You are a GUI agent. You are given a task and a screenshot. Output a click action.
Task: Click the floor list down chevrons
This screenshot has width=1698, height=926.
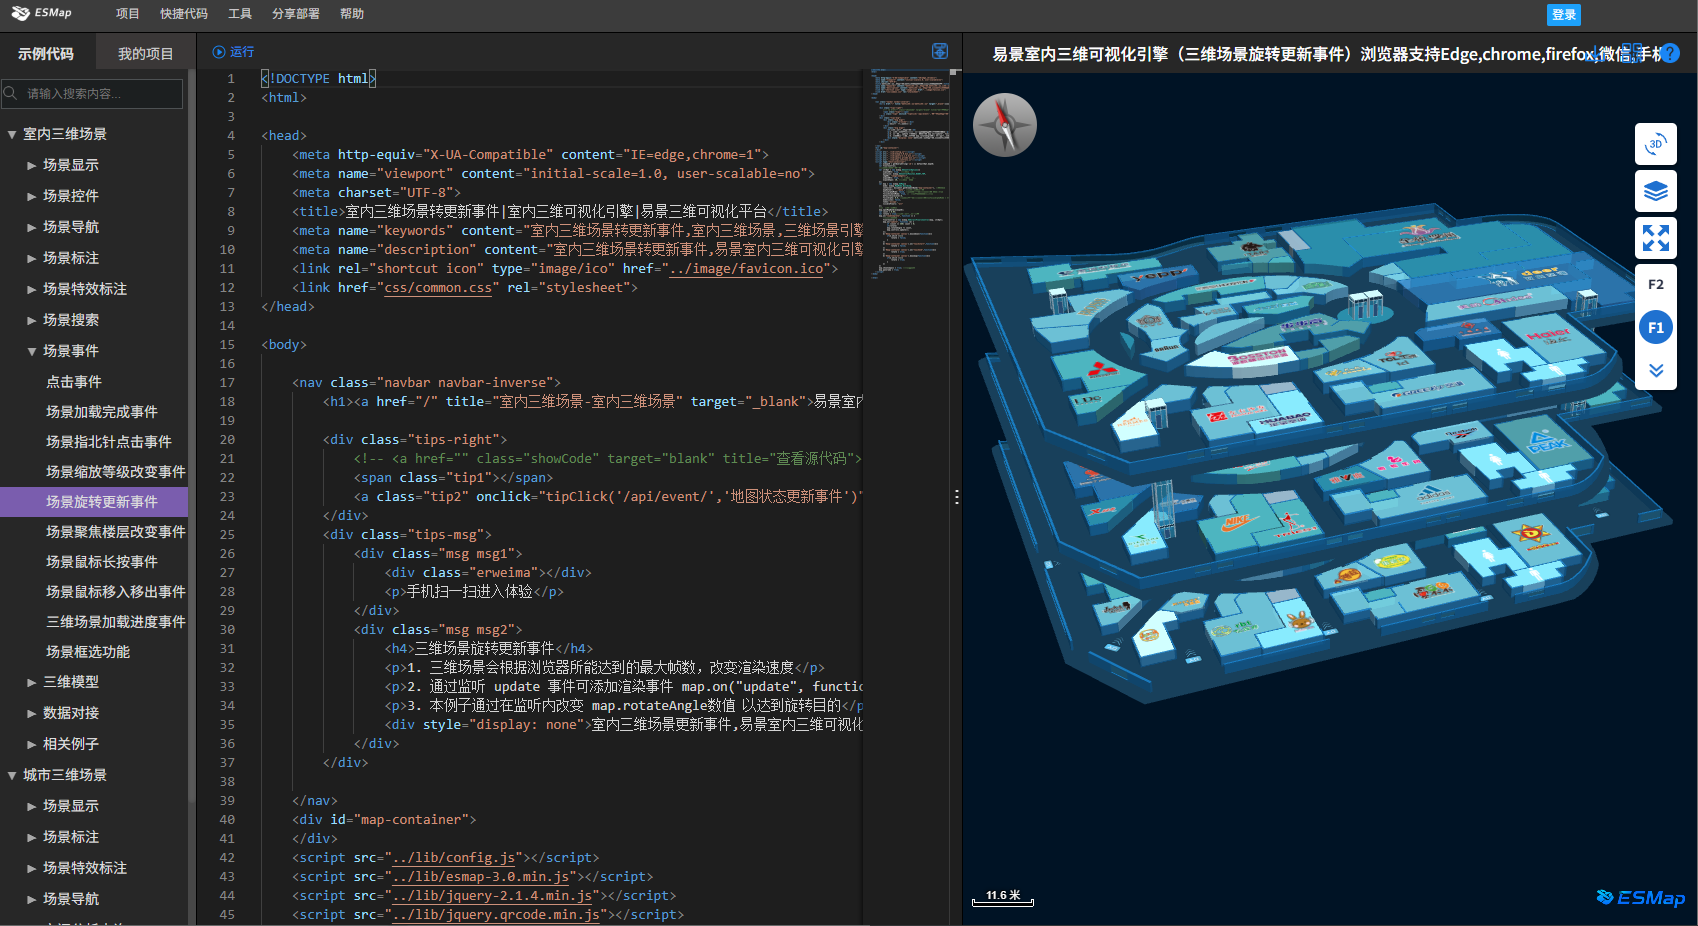pos(1656,370)
